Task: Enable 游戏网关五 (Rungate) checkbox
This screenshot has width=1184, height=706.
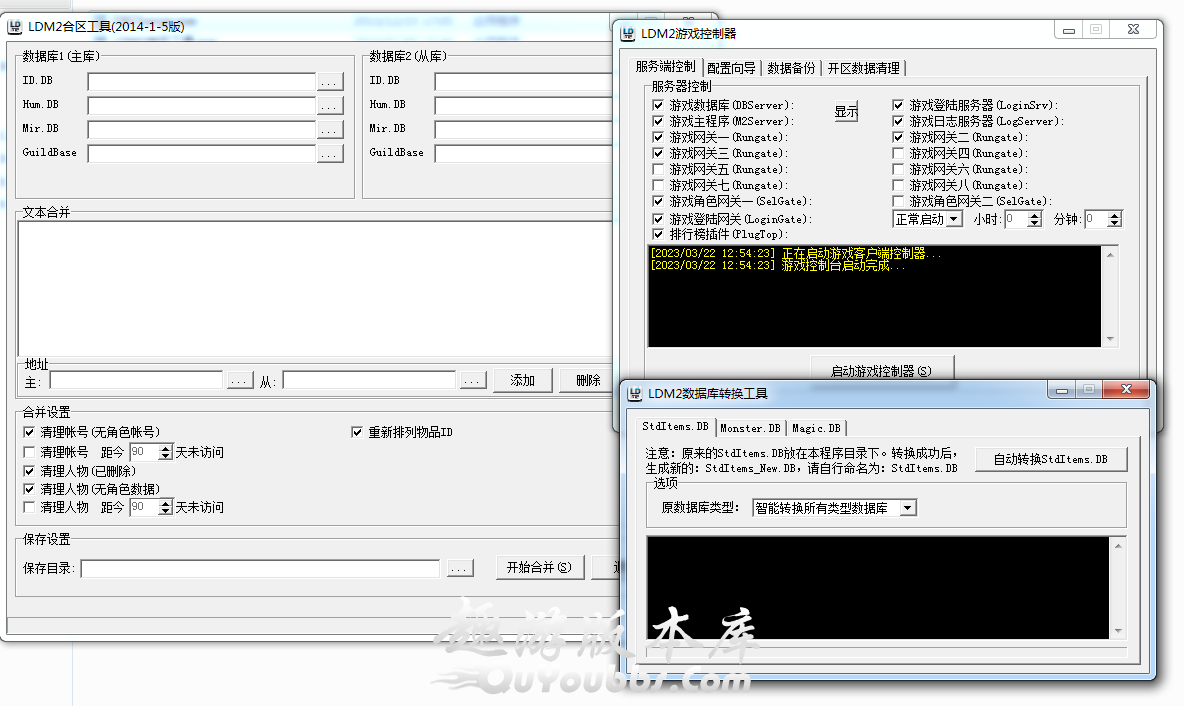Action: tap(658, 170)
